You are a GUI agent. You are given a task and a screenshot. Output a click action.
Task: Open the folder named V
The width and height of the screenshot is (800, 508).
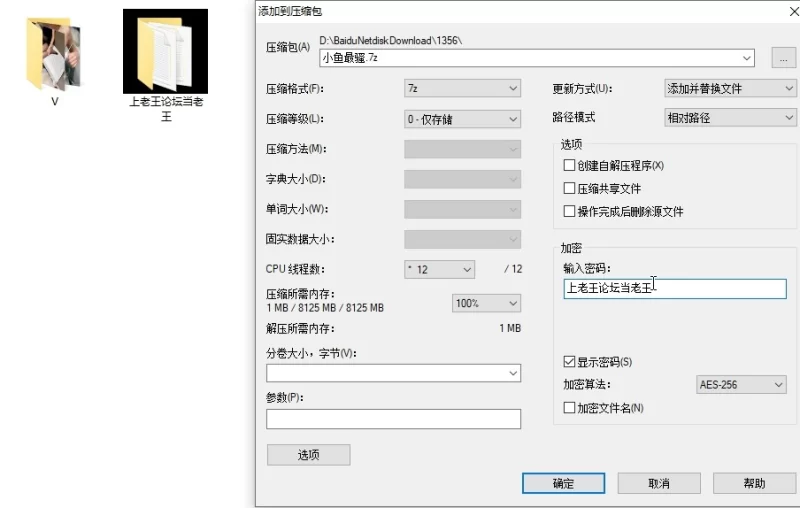[53, 55]
